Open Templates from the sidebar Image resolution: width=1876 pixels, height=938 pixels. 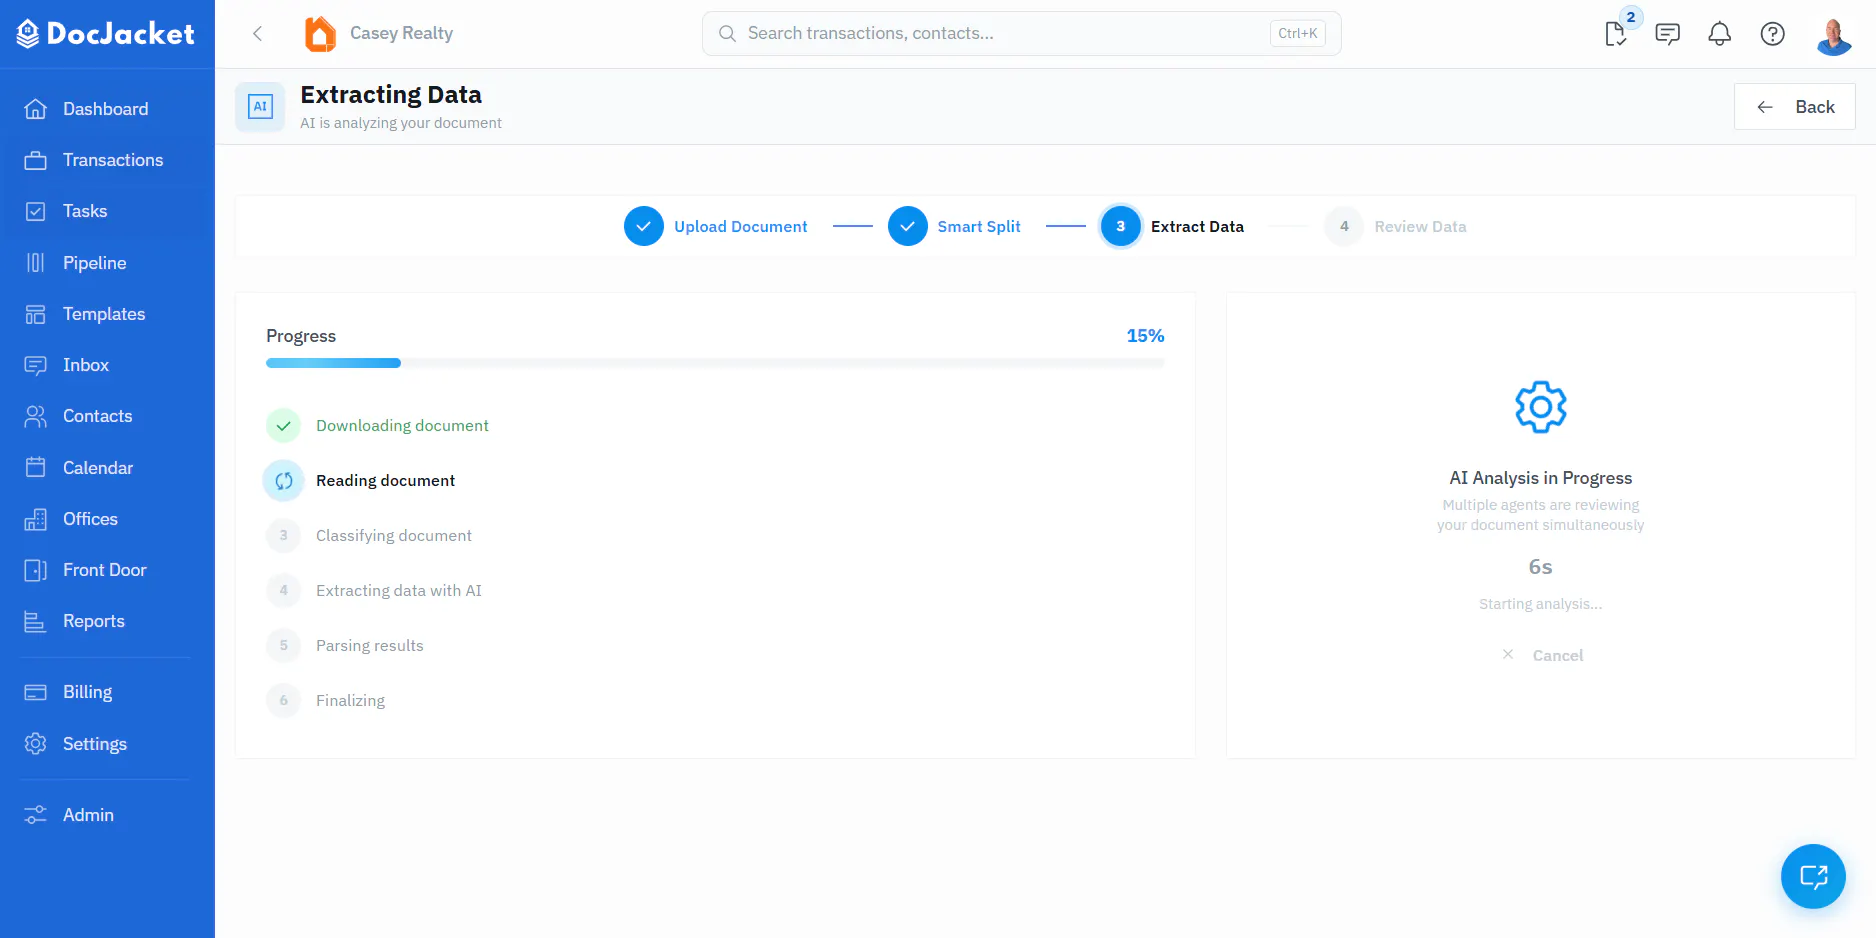[107, 314]
